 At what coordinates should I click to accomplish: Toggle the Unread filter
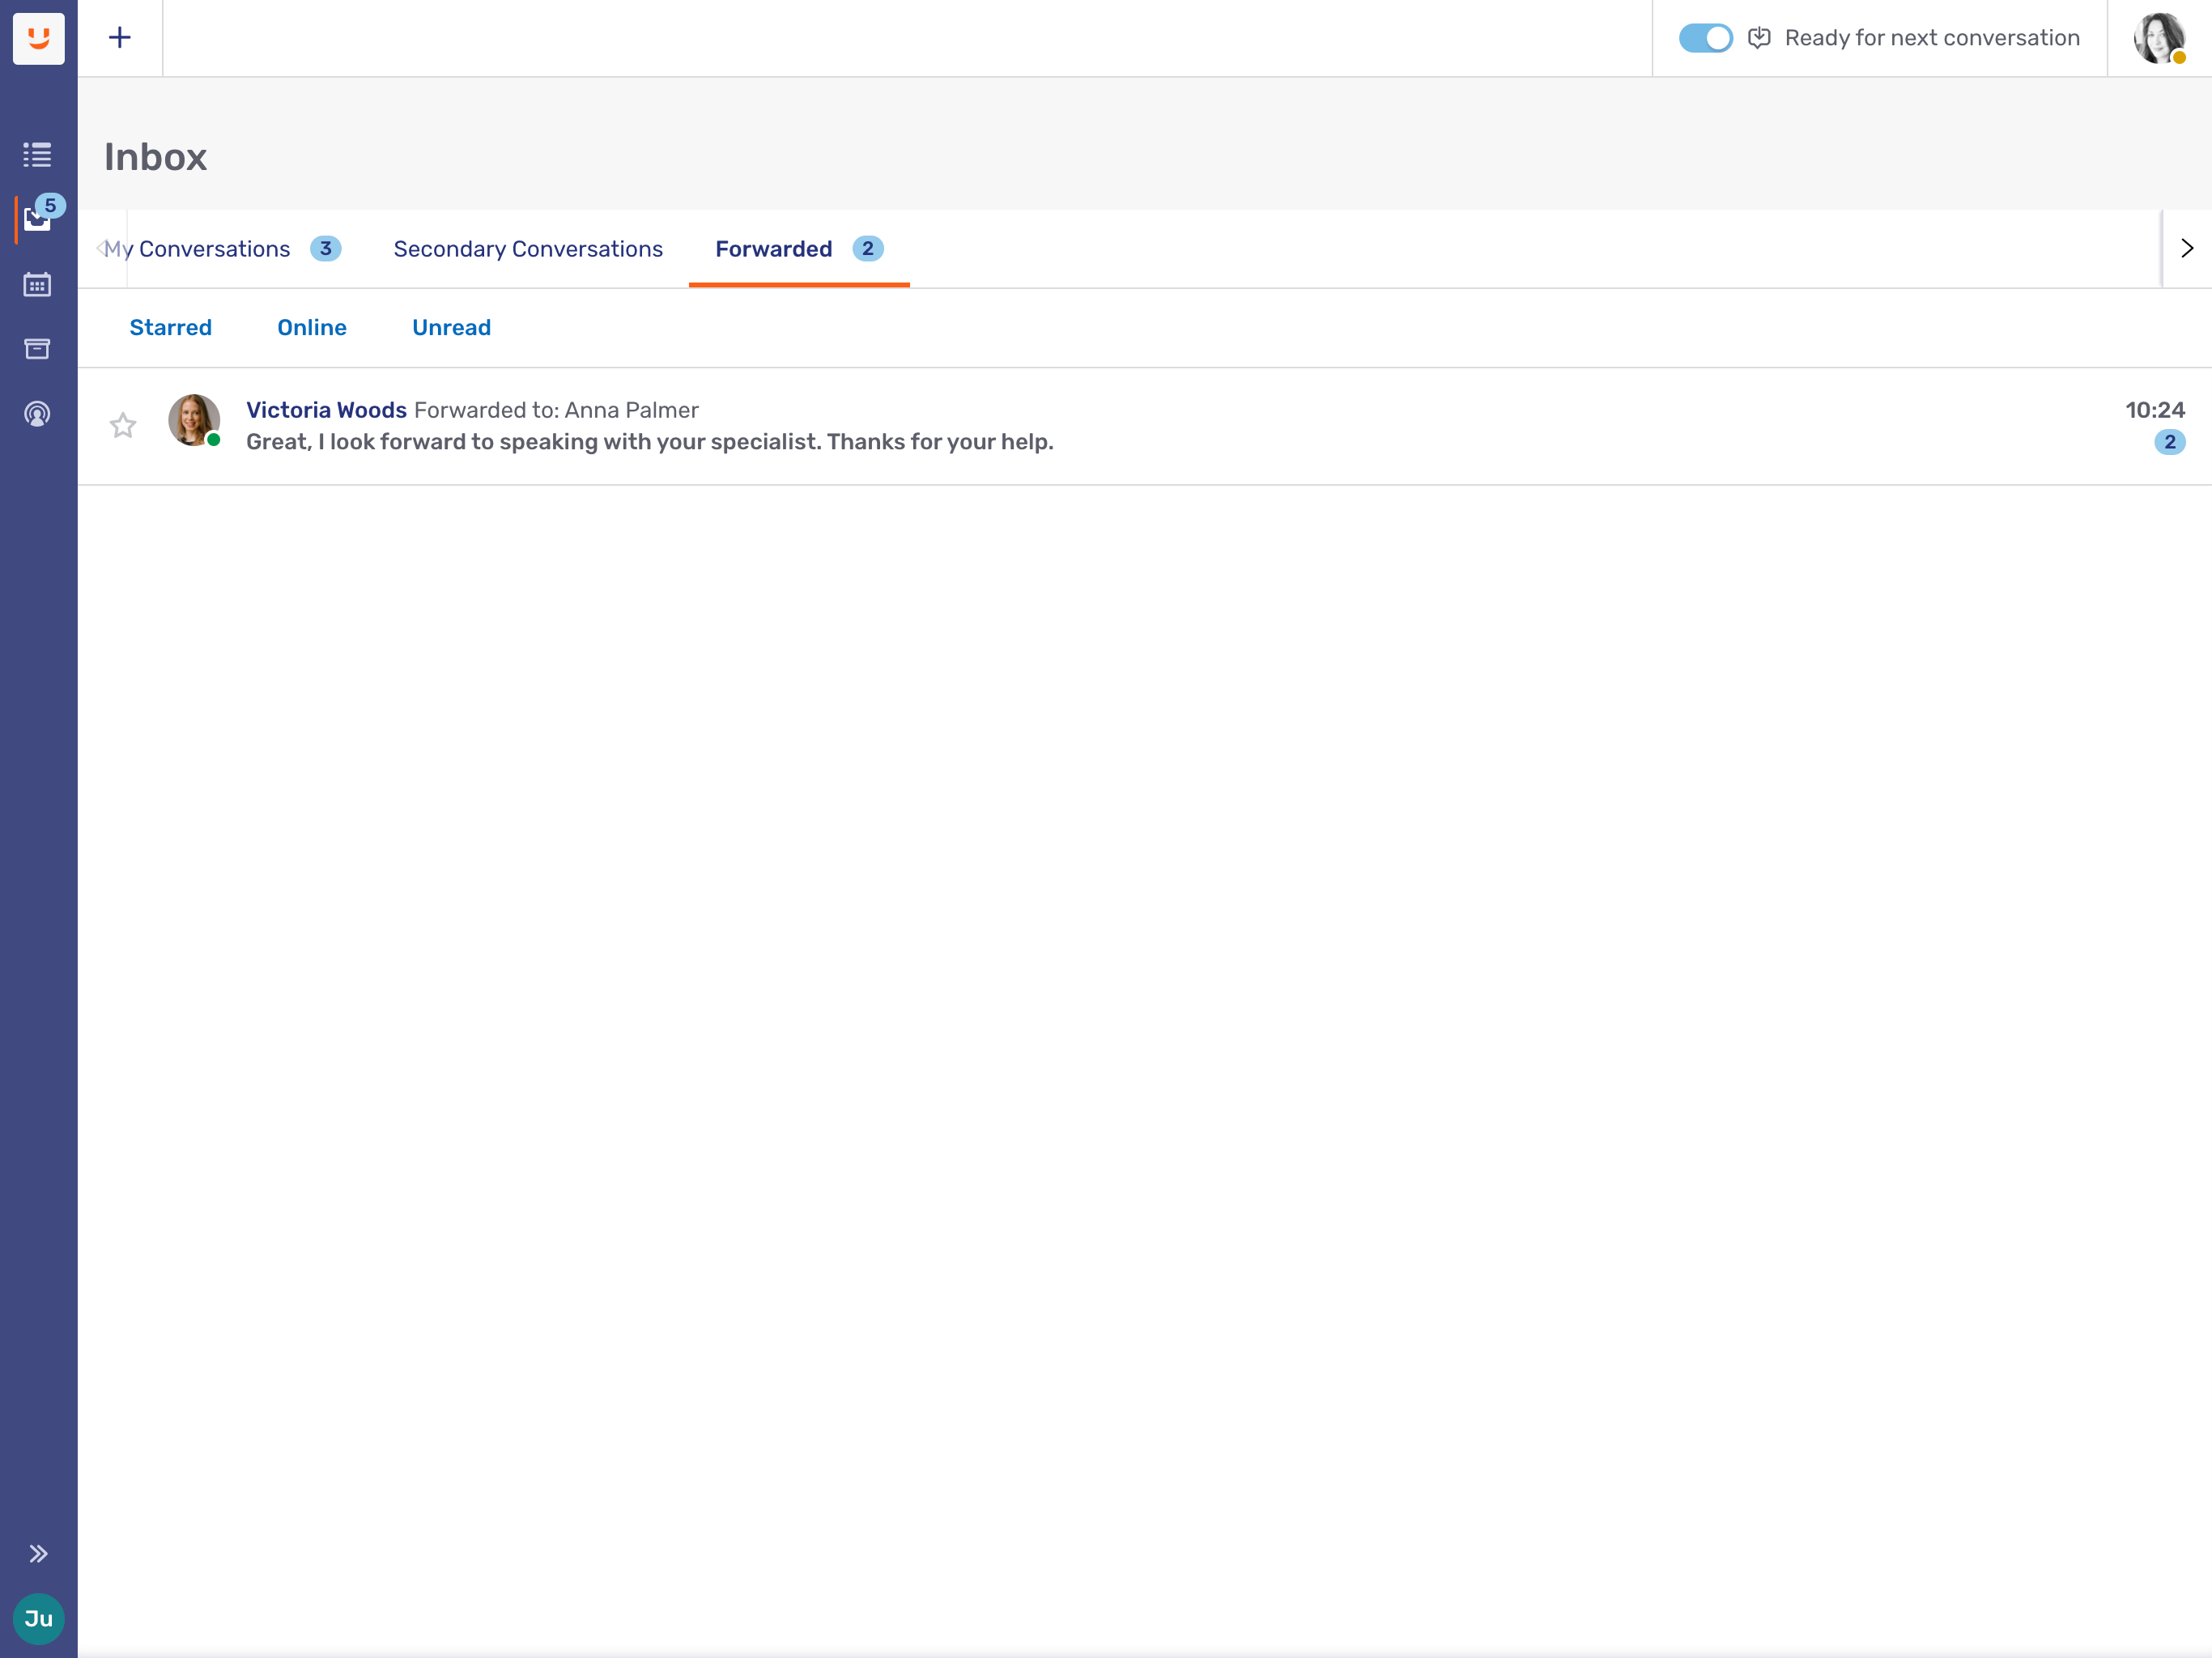pyautogui.click(x=451, y=327)
